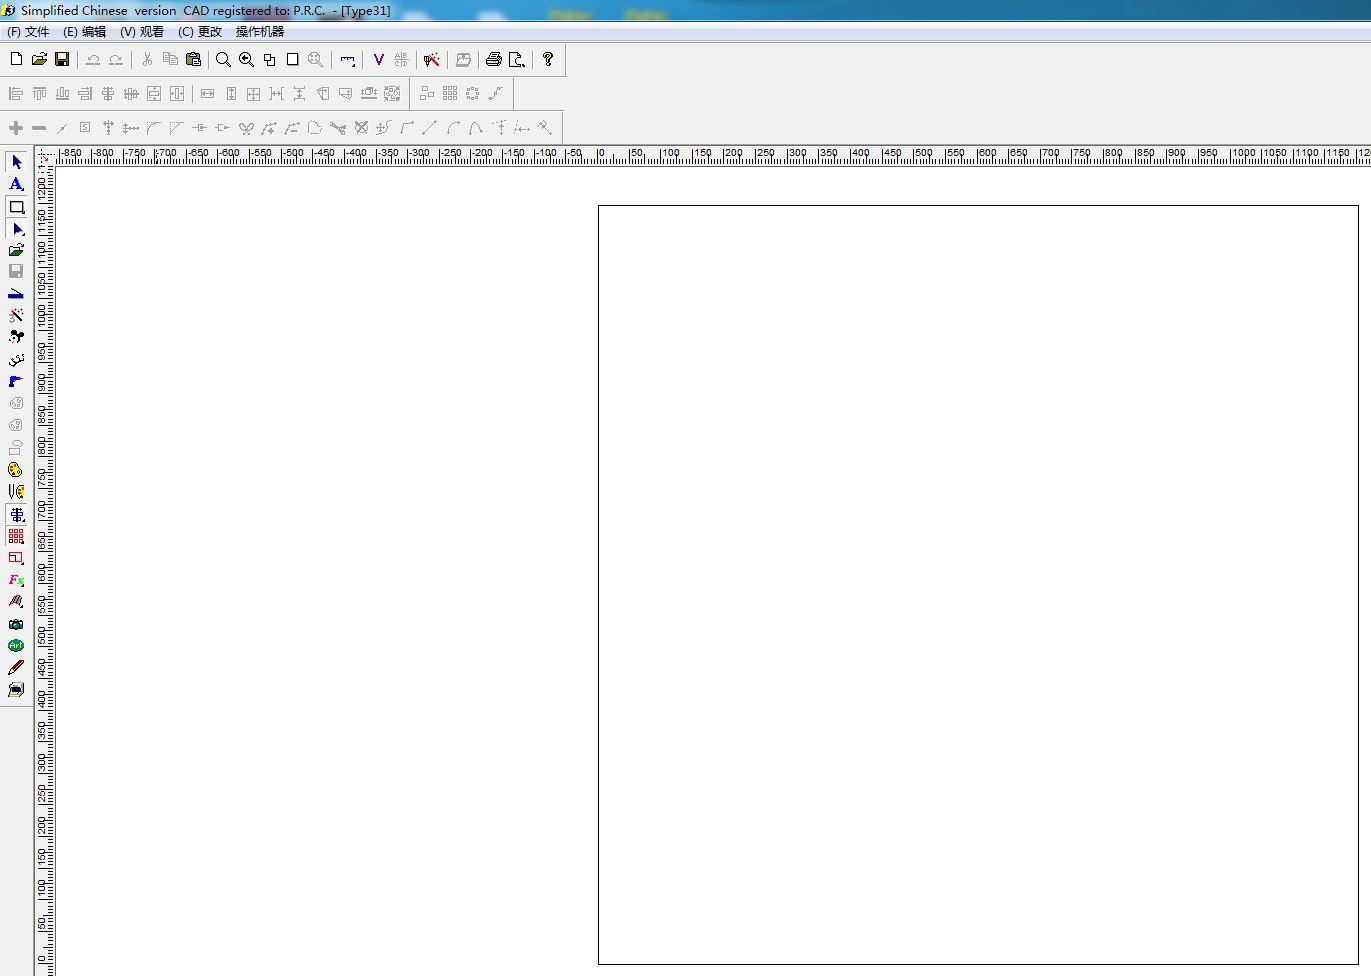1371x976 pixels.
Task: Click the surface mesh icon
Action: click(16, 602)
